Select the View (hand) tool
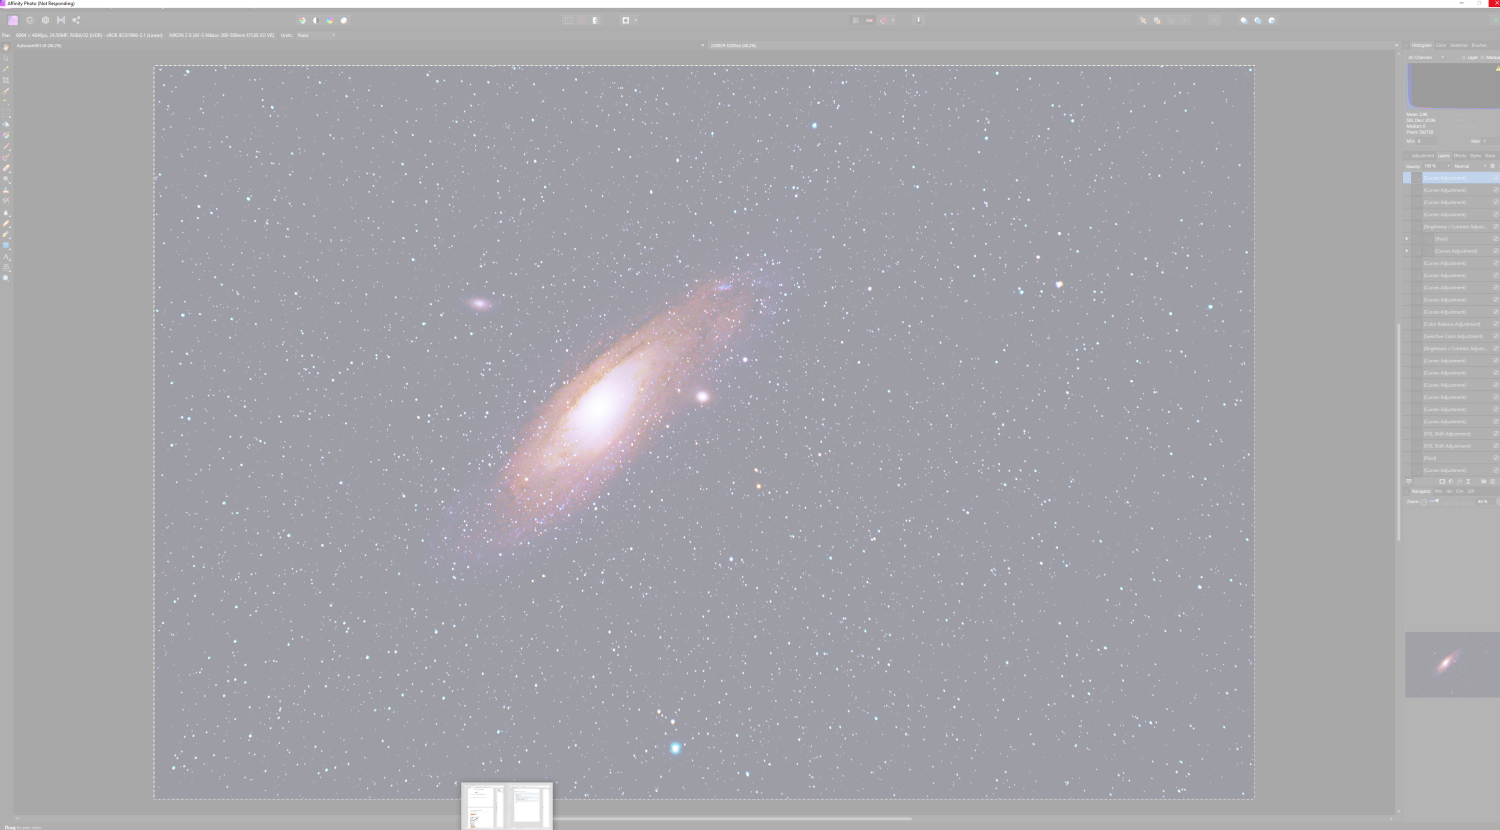 (6, 47)
